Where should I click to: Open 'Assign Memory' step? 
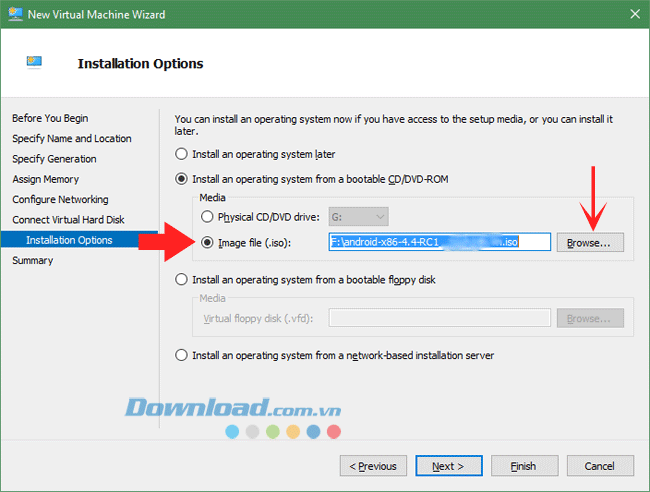[46, 179]
